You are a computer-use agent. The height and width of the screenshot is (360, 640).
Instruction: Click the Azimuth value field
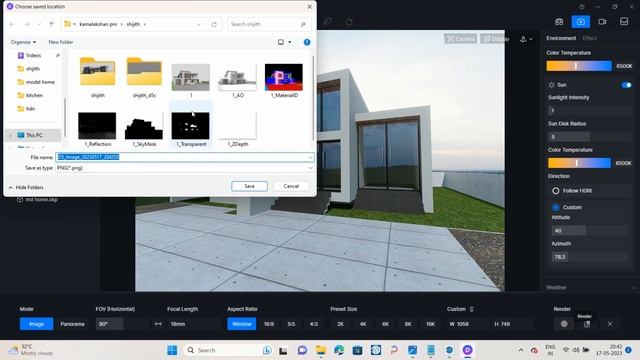click(589, 257)
